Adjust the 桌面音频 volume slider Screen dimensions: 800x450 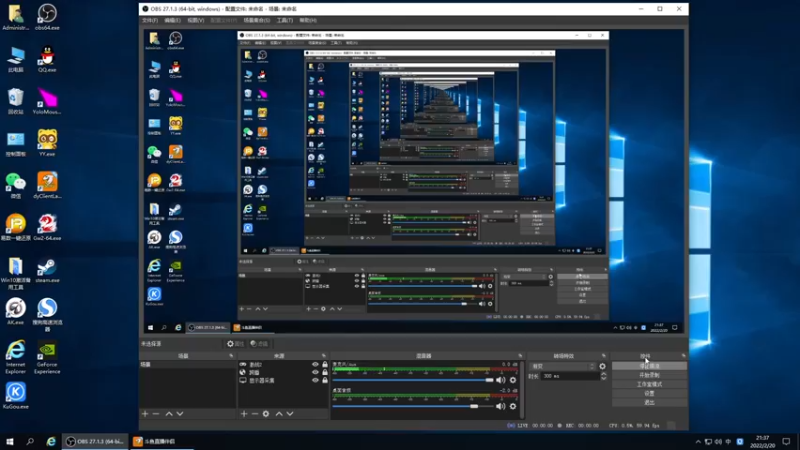coord(413,406)
